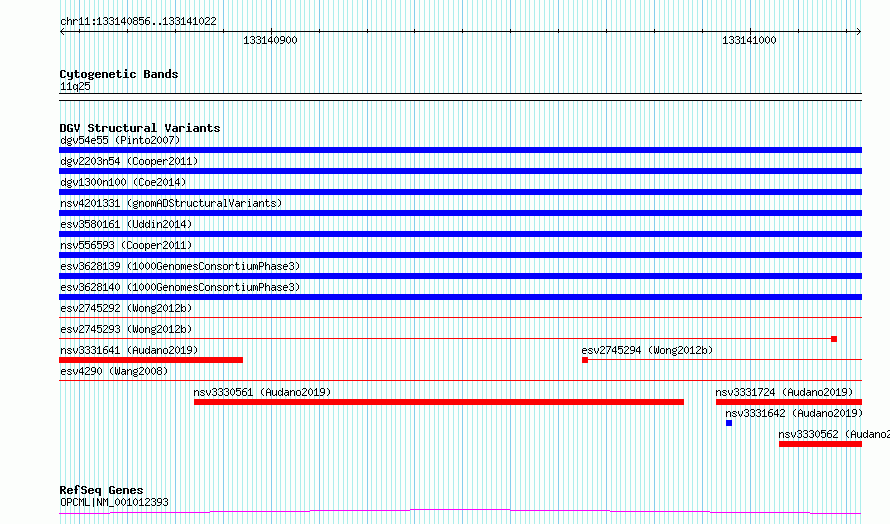The width and height of the screenshot is (890, 524).
Task: Open nsv3331642 (Audano2019) label
Action: pyautogui.click(x=794, y=413)
